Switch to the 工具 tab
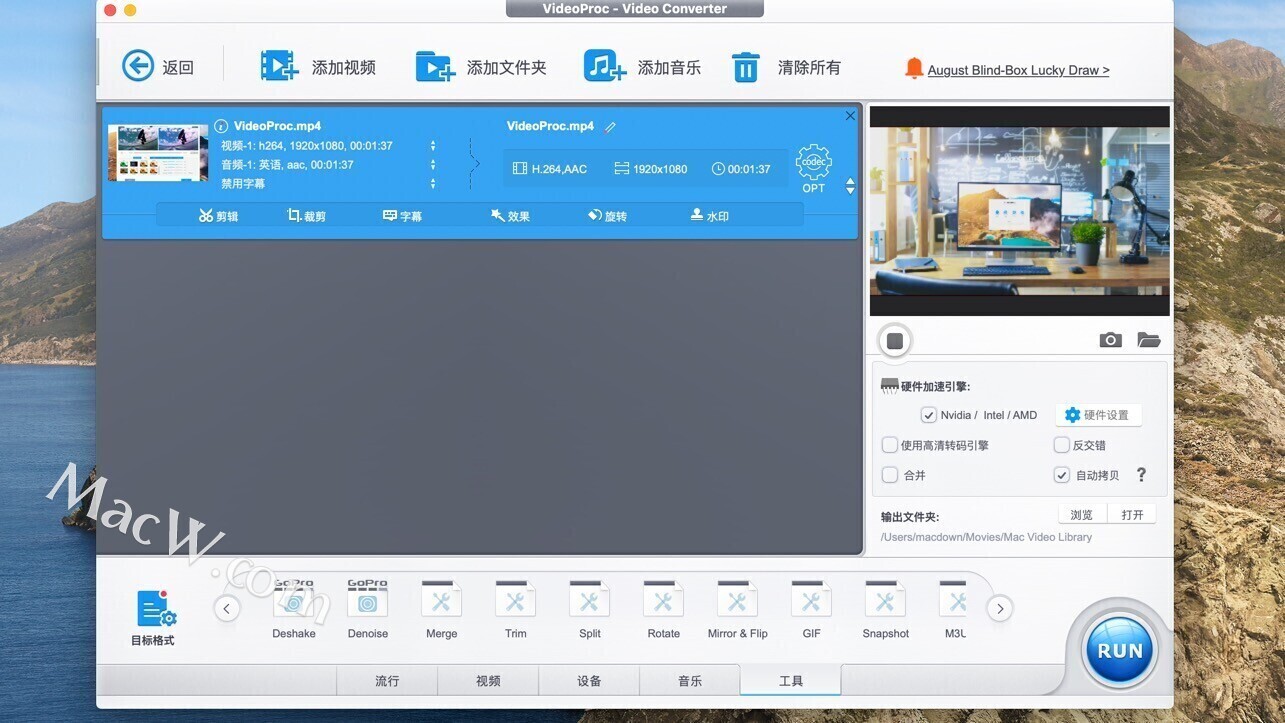The image size is (1285, 723). pyautogui.click(x=791, y=680)
